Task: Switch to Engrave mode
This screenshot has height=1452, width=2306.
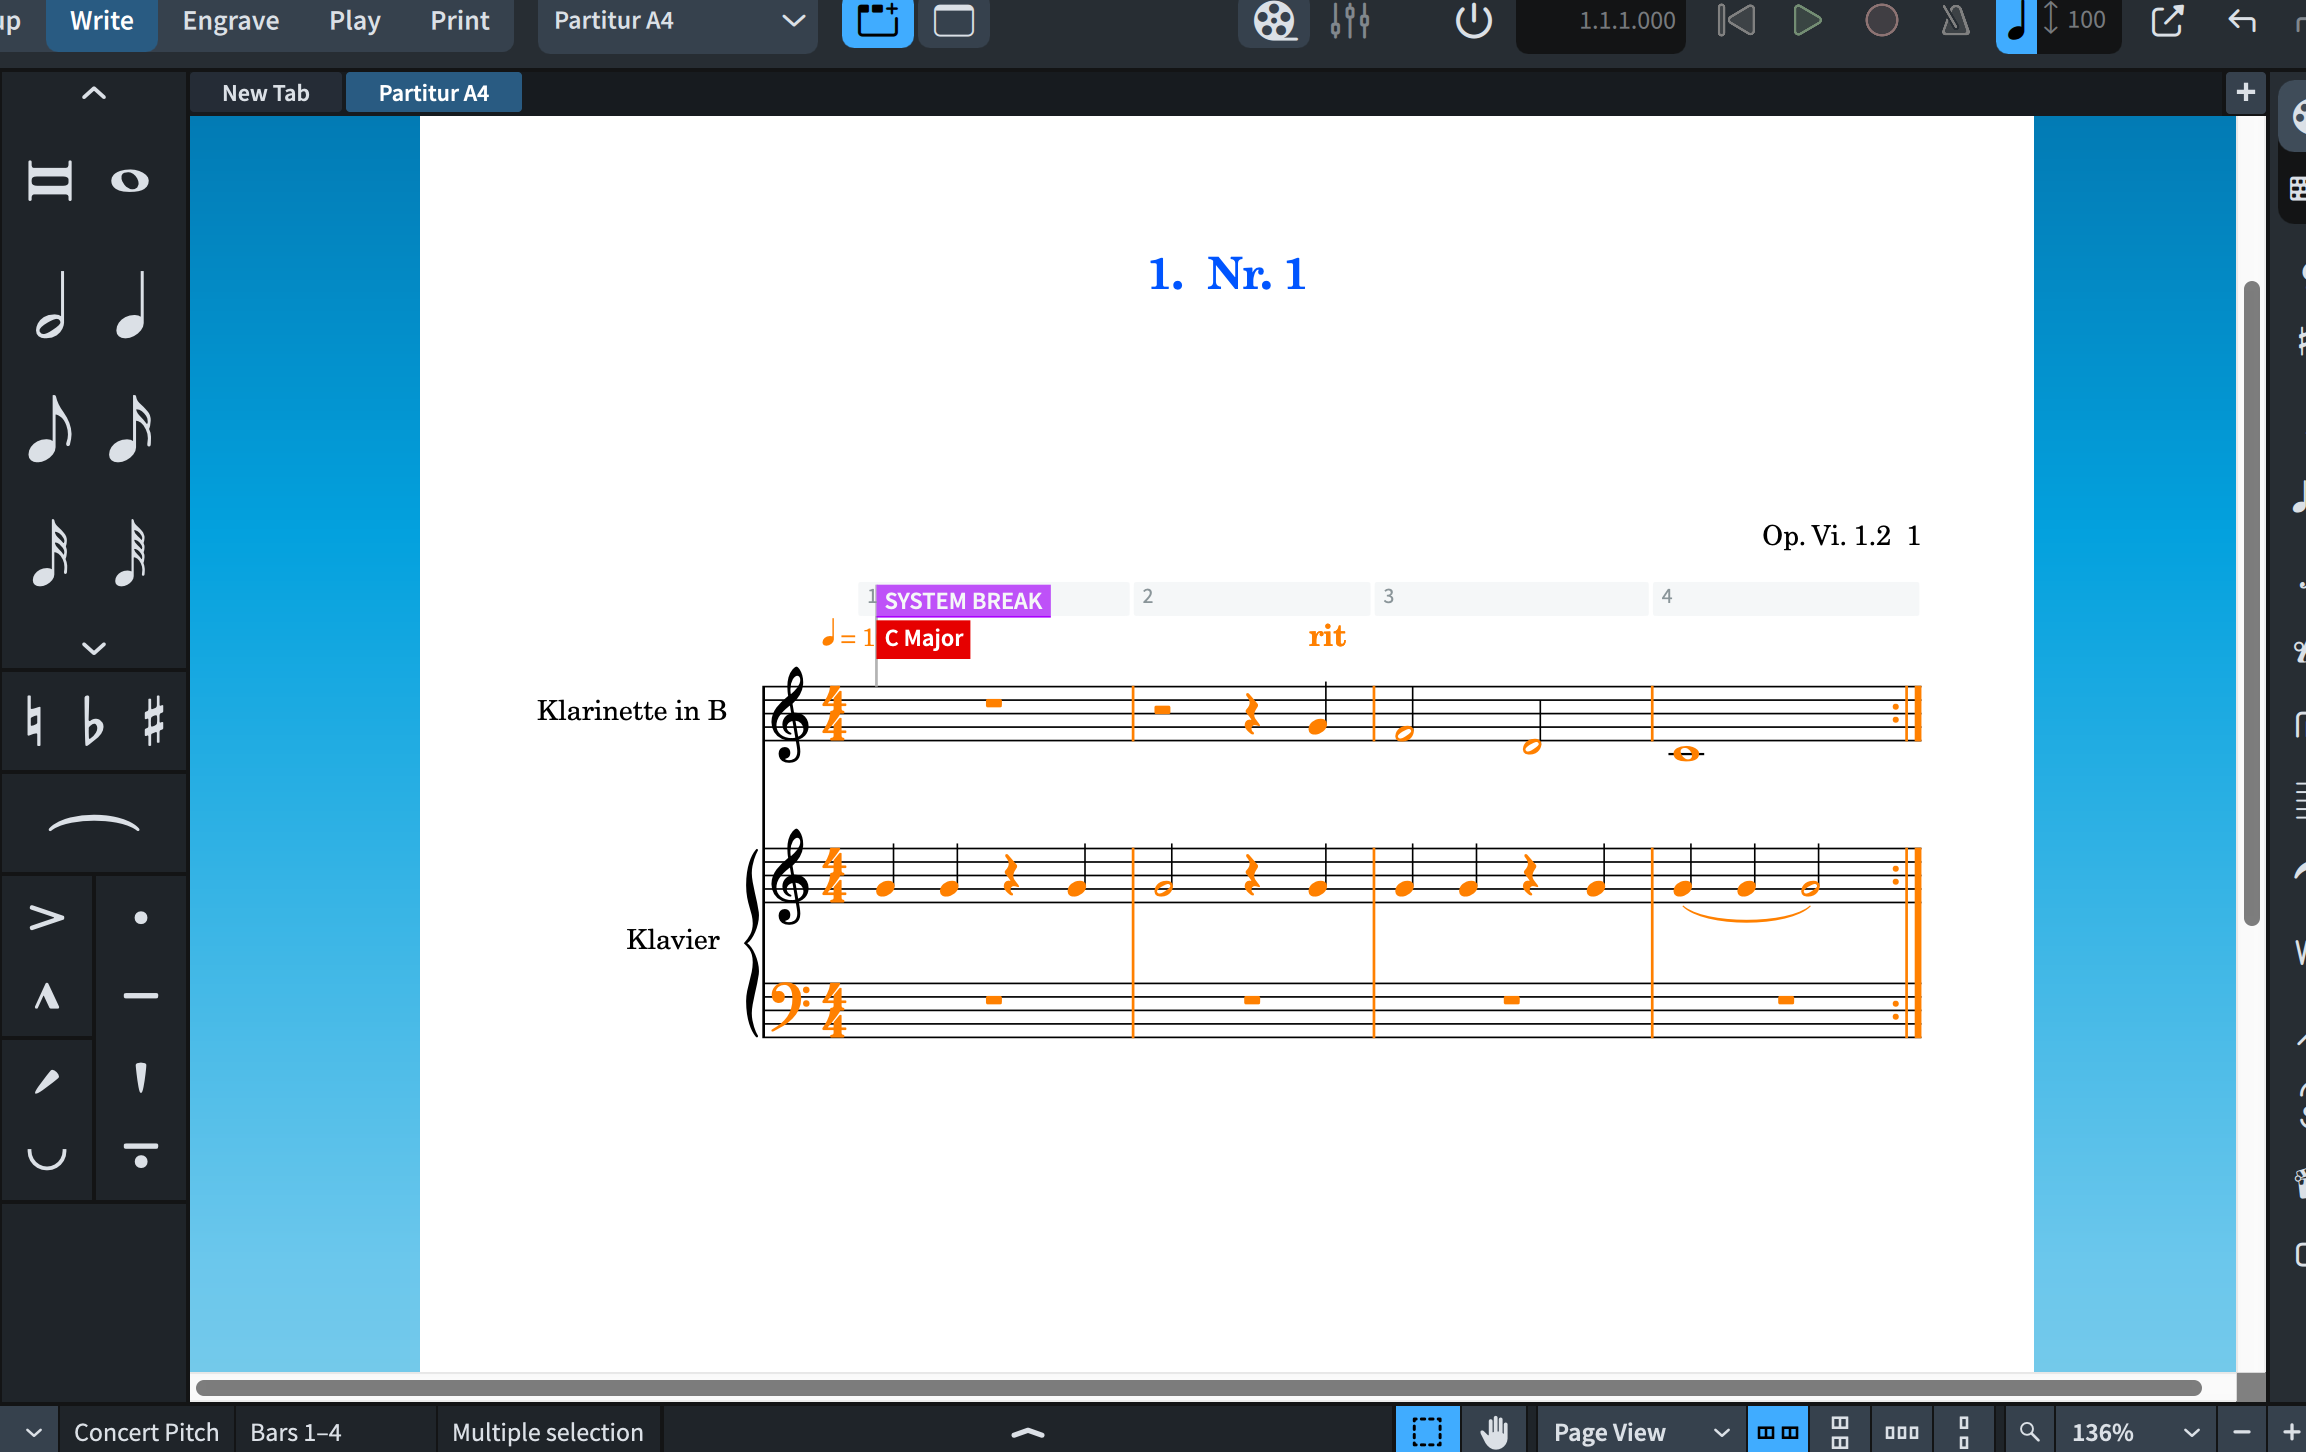Action: [230, 21]
